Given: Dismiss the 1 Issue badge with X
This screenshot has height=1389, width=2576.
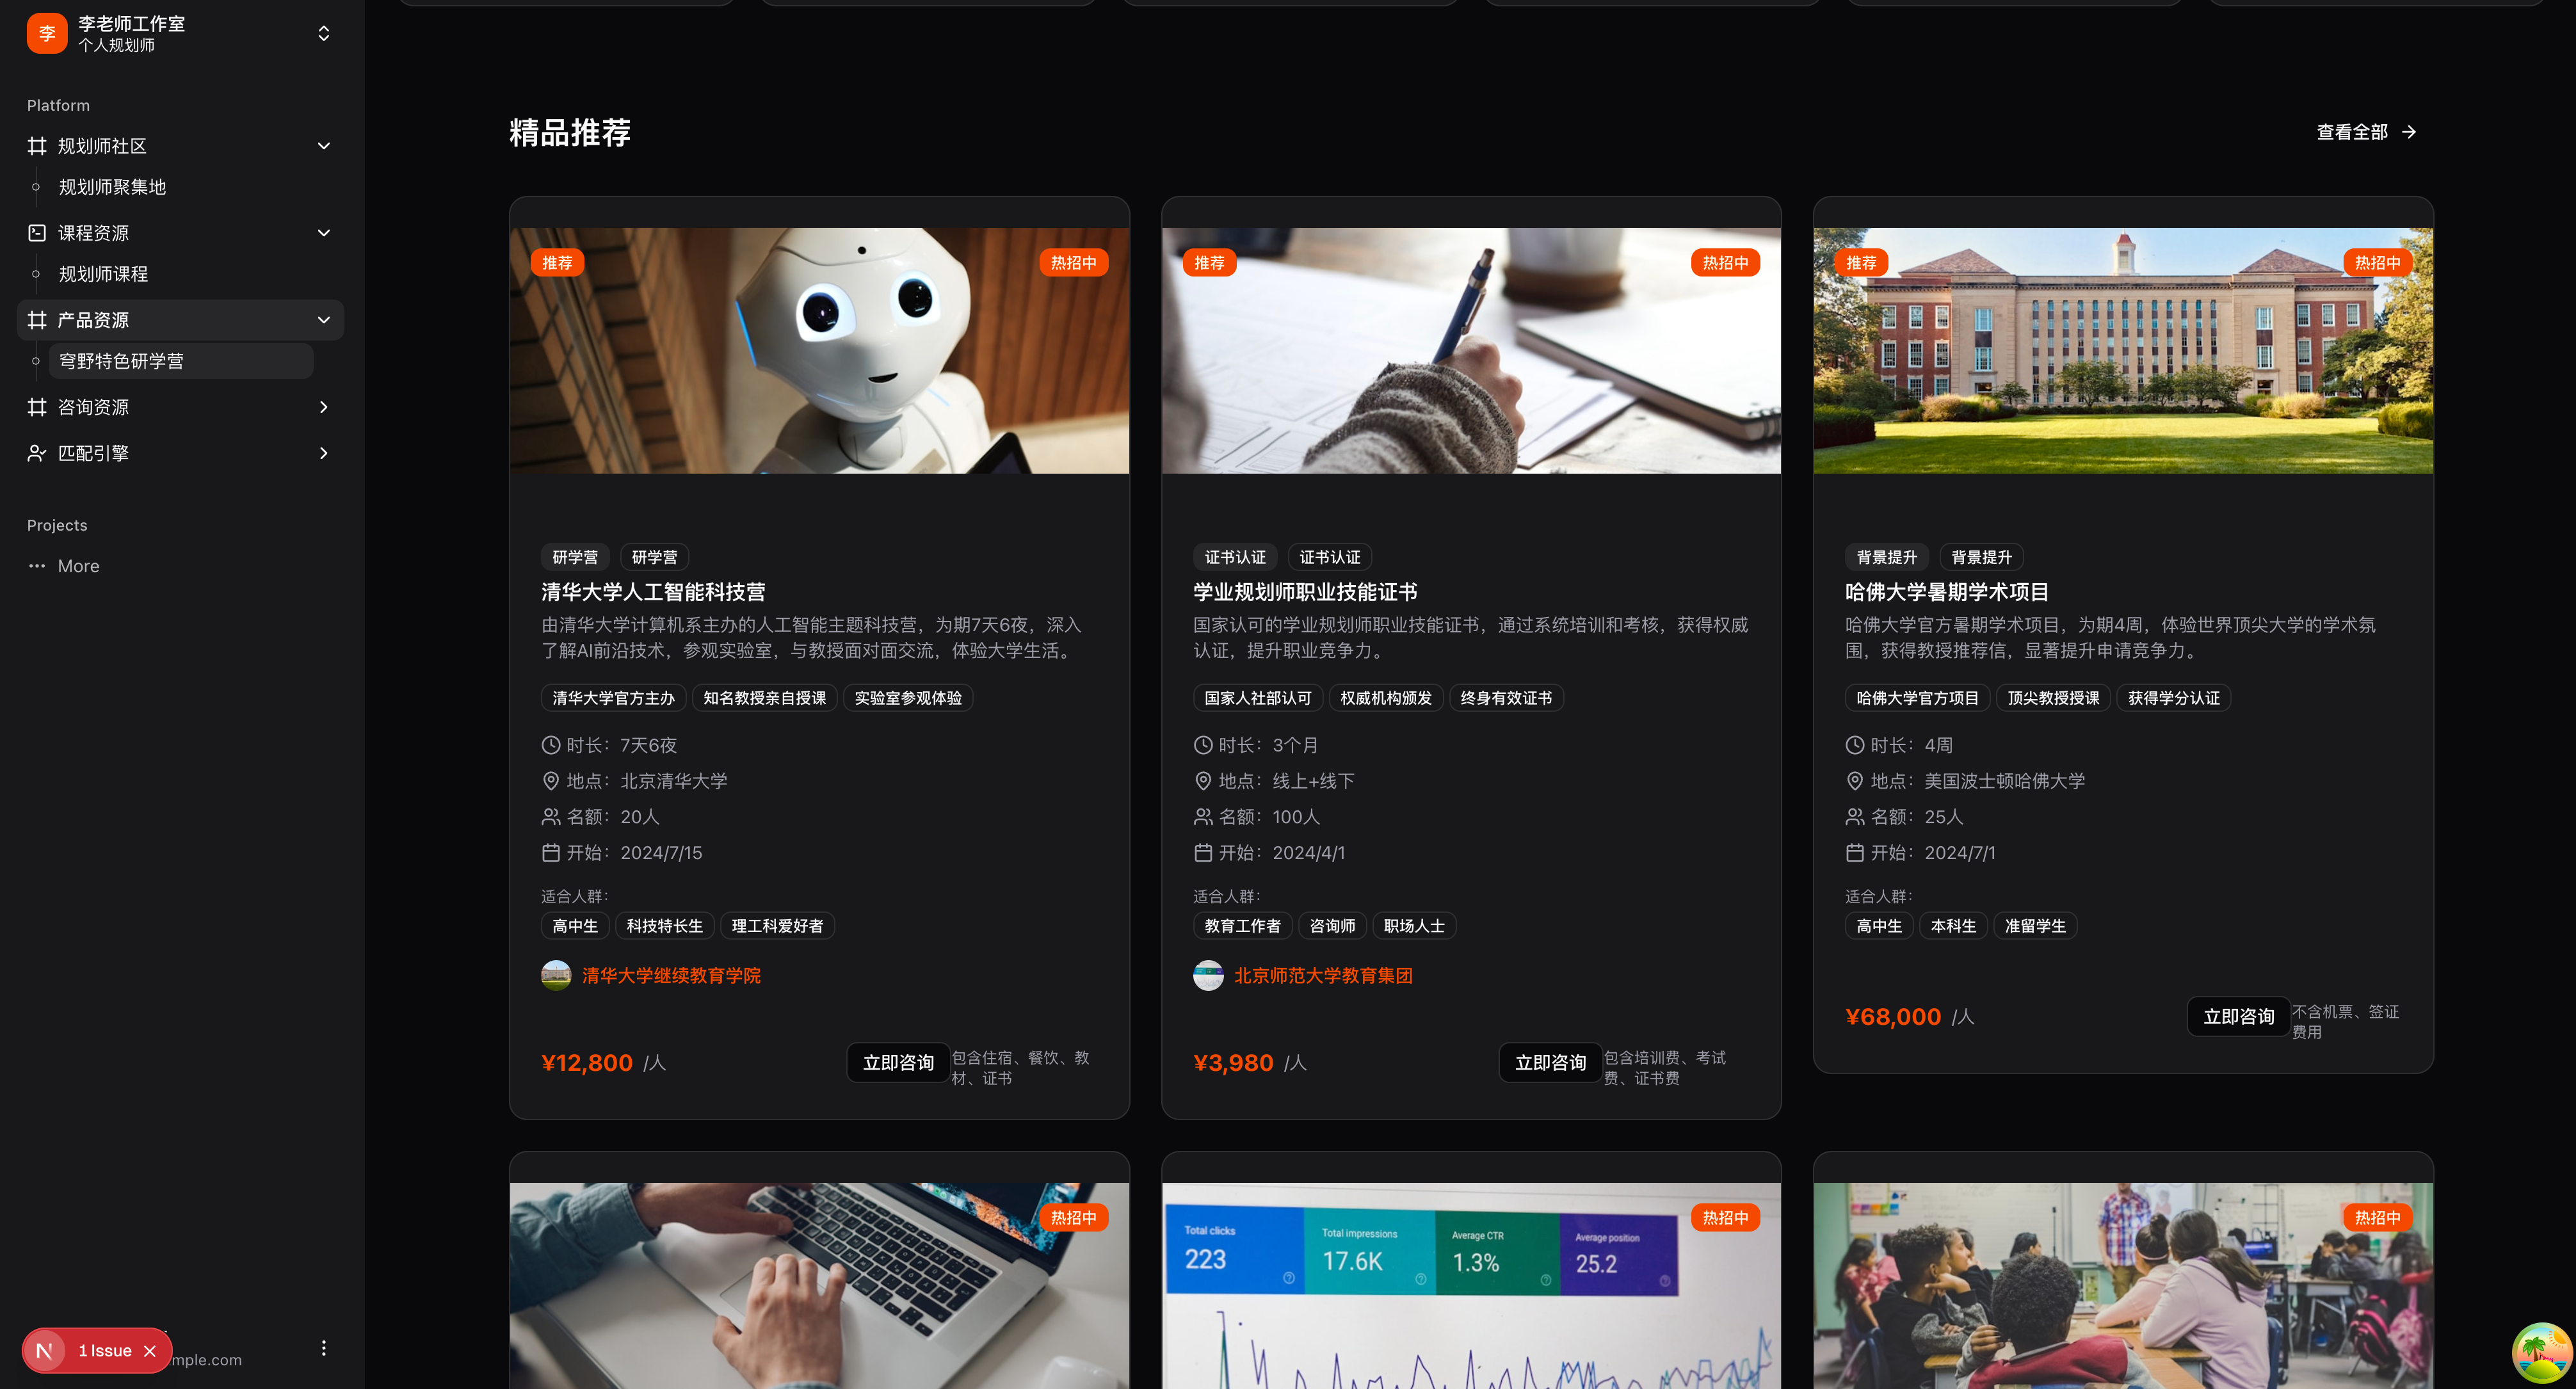Looking at the screenshot, I should pos(150,1351).
